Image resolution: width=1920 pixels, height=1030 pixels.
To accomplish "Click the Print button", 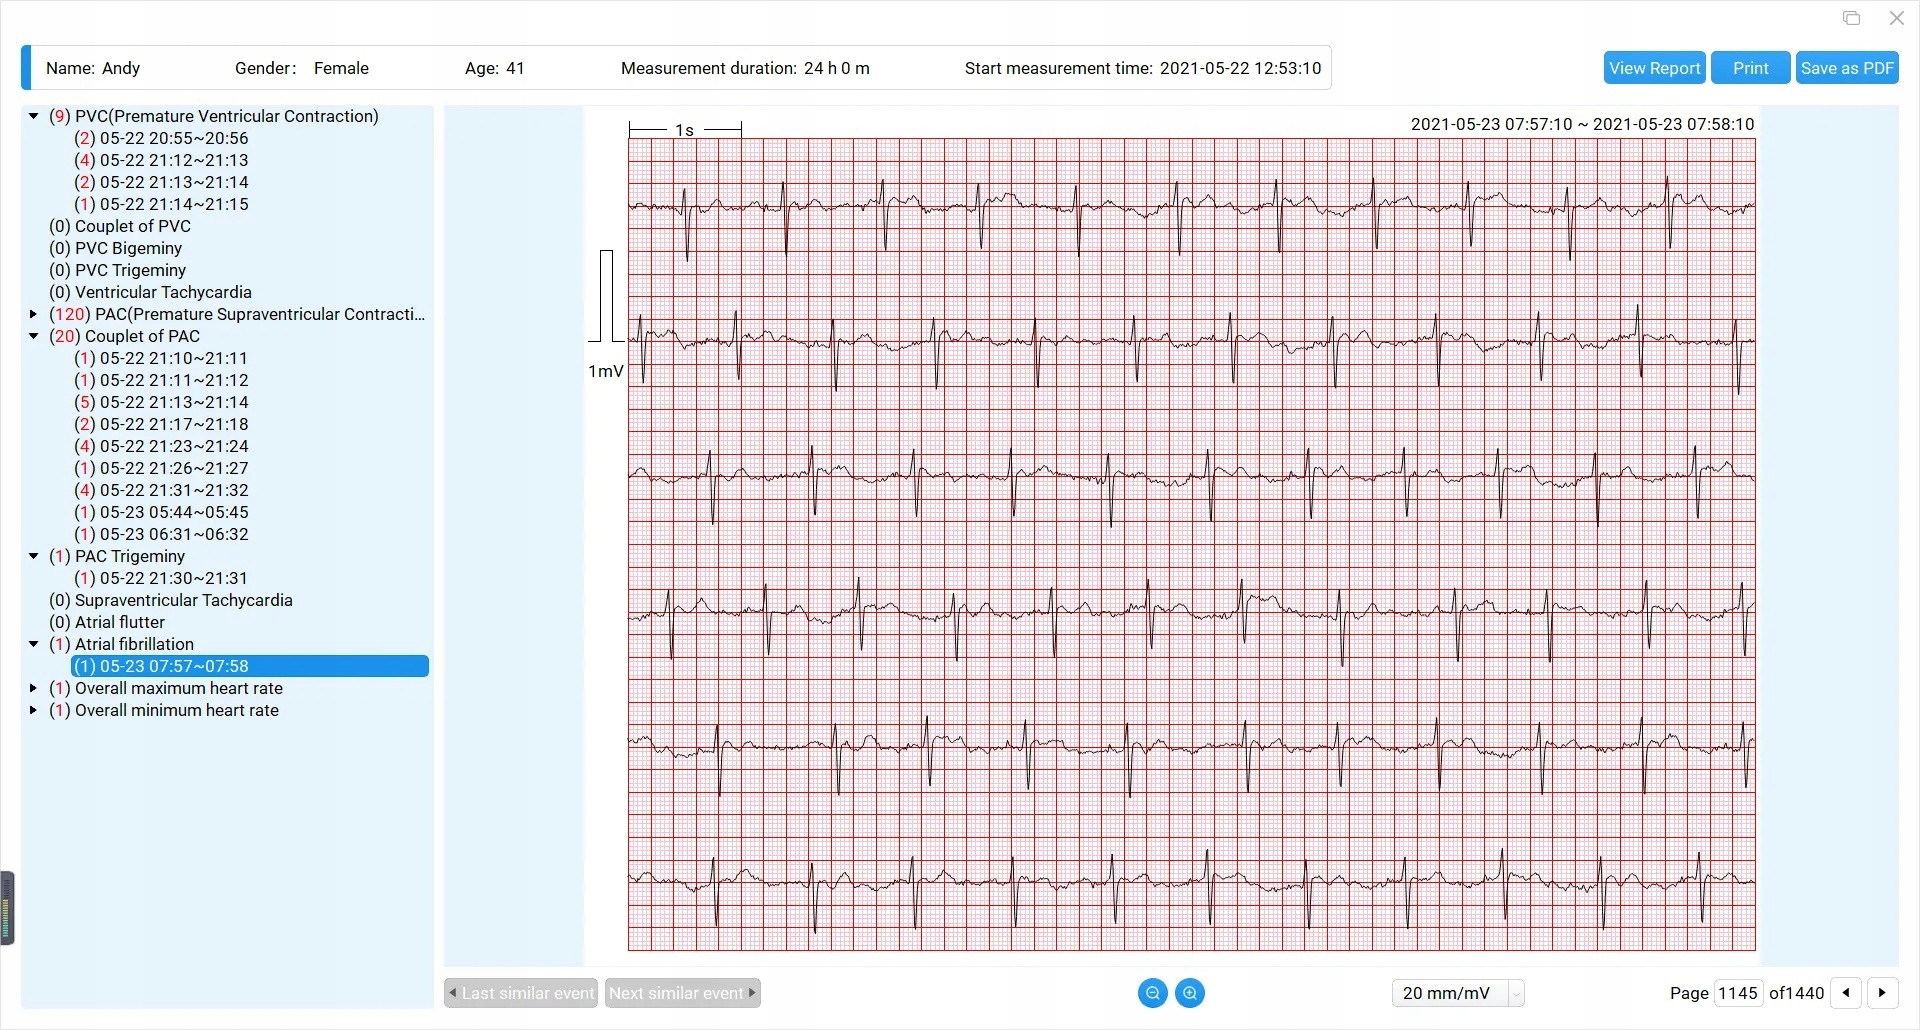I will 1750,68.
